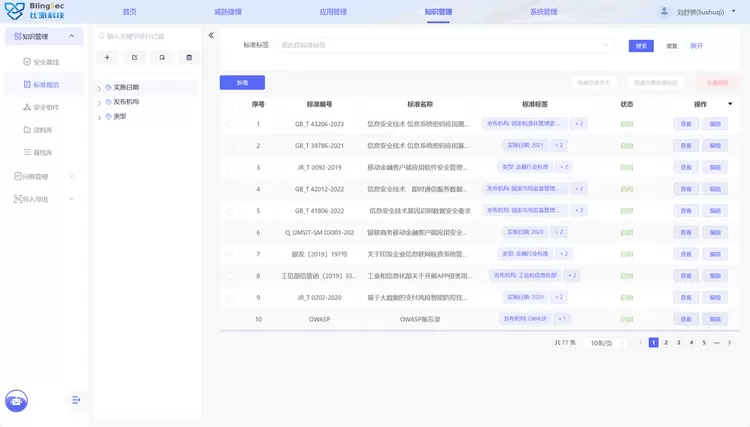
Task: Click the trash icon in tree toolbar
Action: tap(188, 58)
